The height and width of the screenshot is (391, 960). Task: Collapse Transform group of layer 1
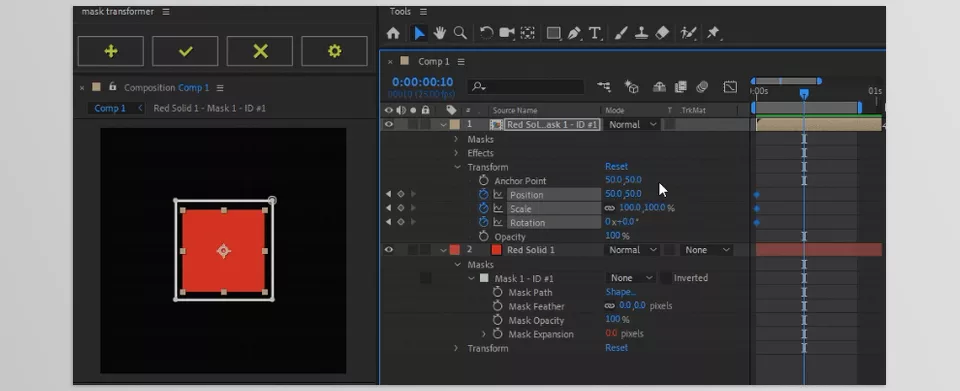point(457,167)
